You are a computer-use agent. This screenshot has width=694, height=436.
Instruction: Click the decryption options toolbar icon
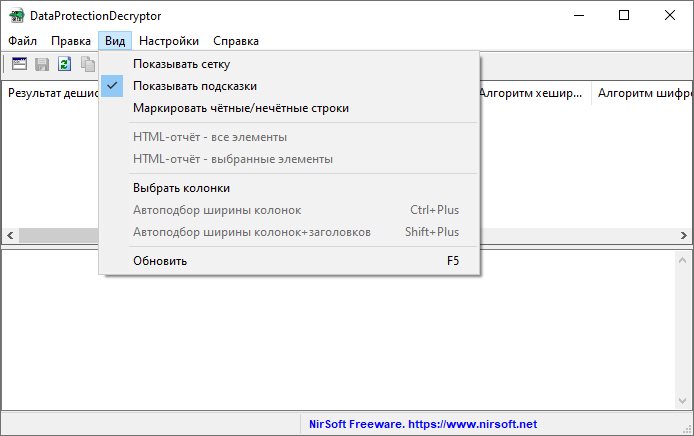[19, 64]
